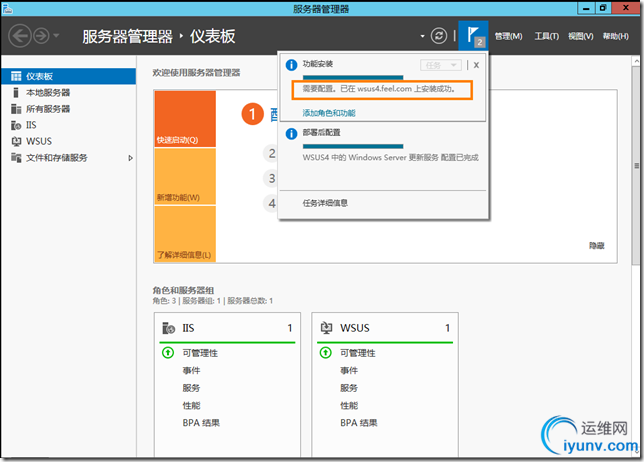
Task: Open 任务详细信息 link
Action: [x=325, y=203]
